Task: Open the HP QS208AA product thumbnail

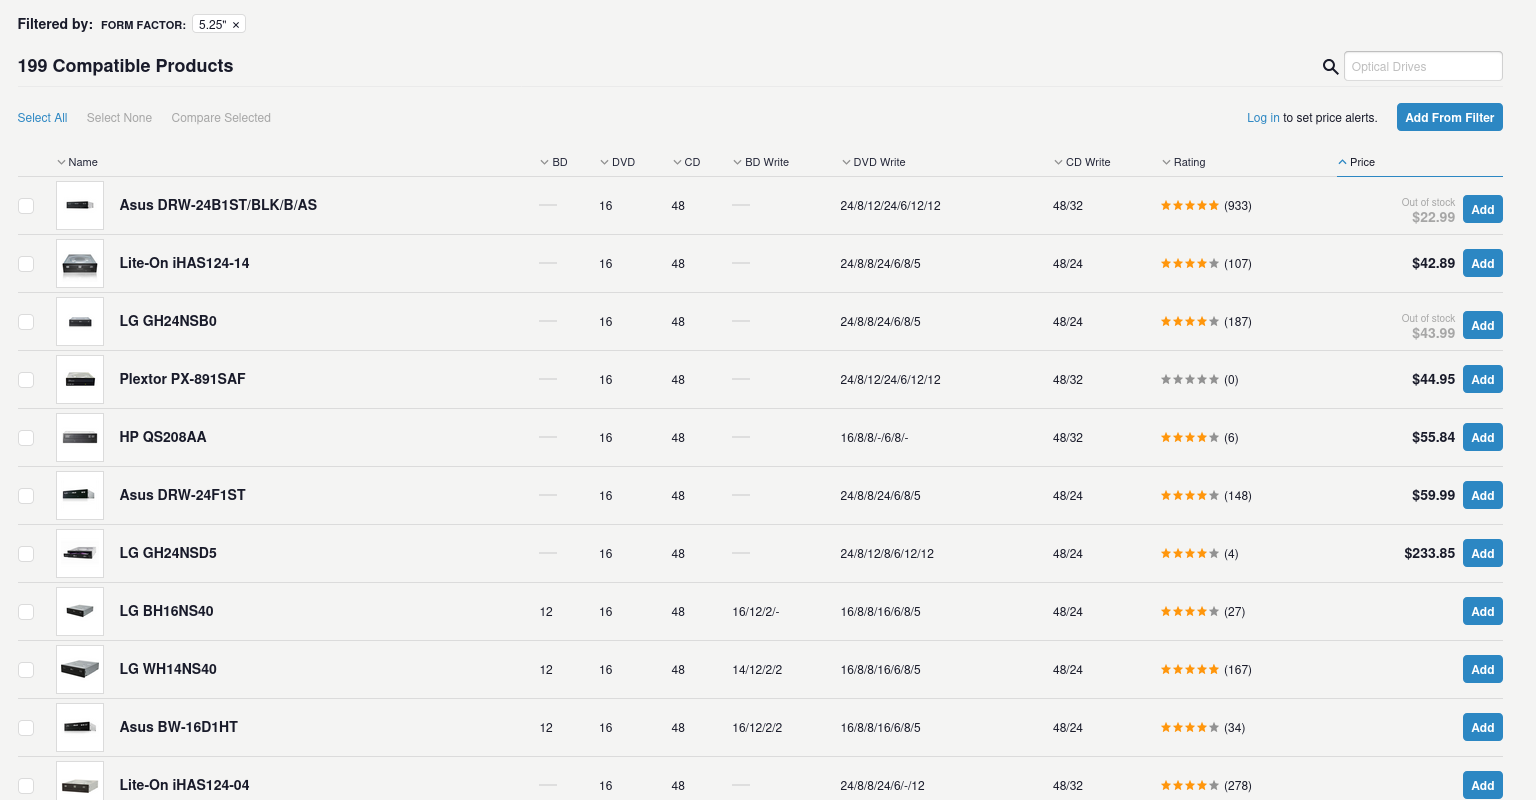Action: click(x=80, y=437)
